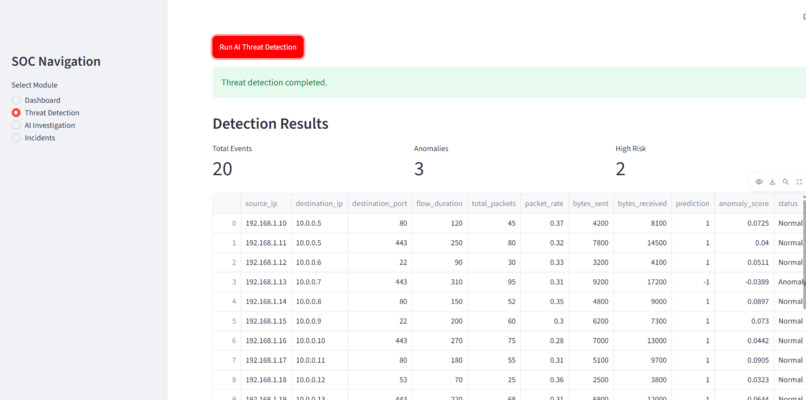Click bytes_sent column header
806x400 pixels.
coord(591,204)
